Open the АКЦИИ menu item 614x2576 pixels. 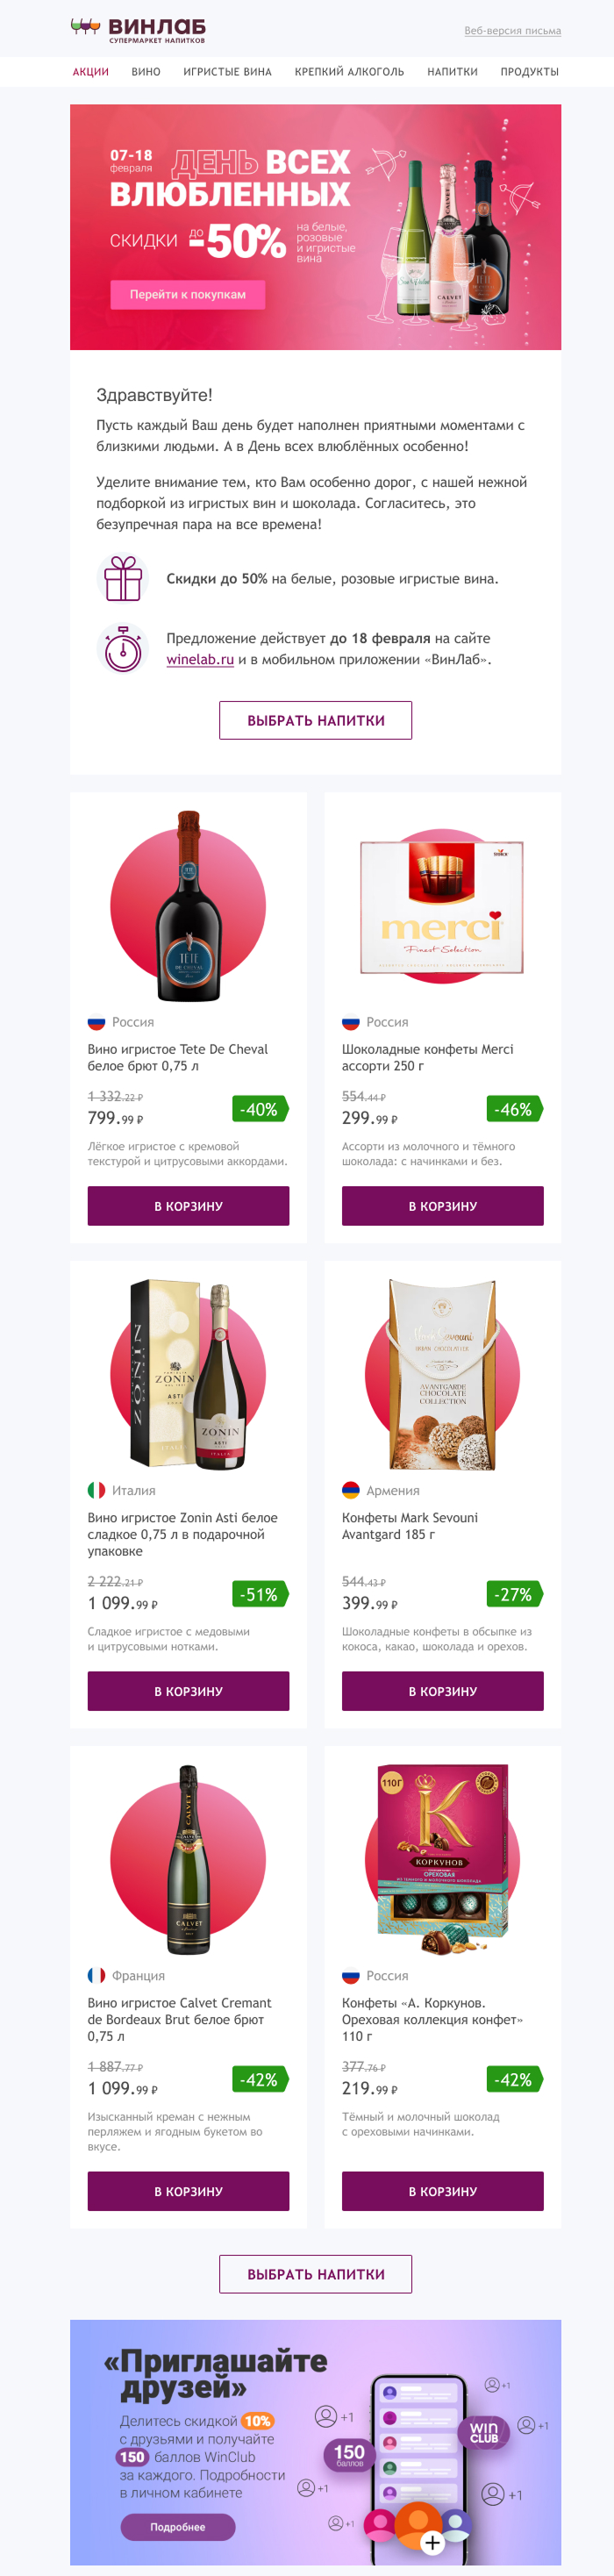(x=90, y=72)
